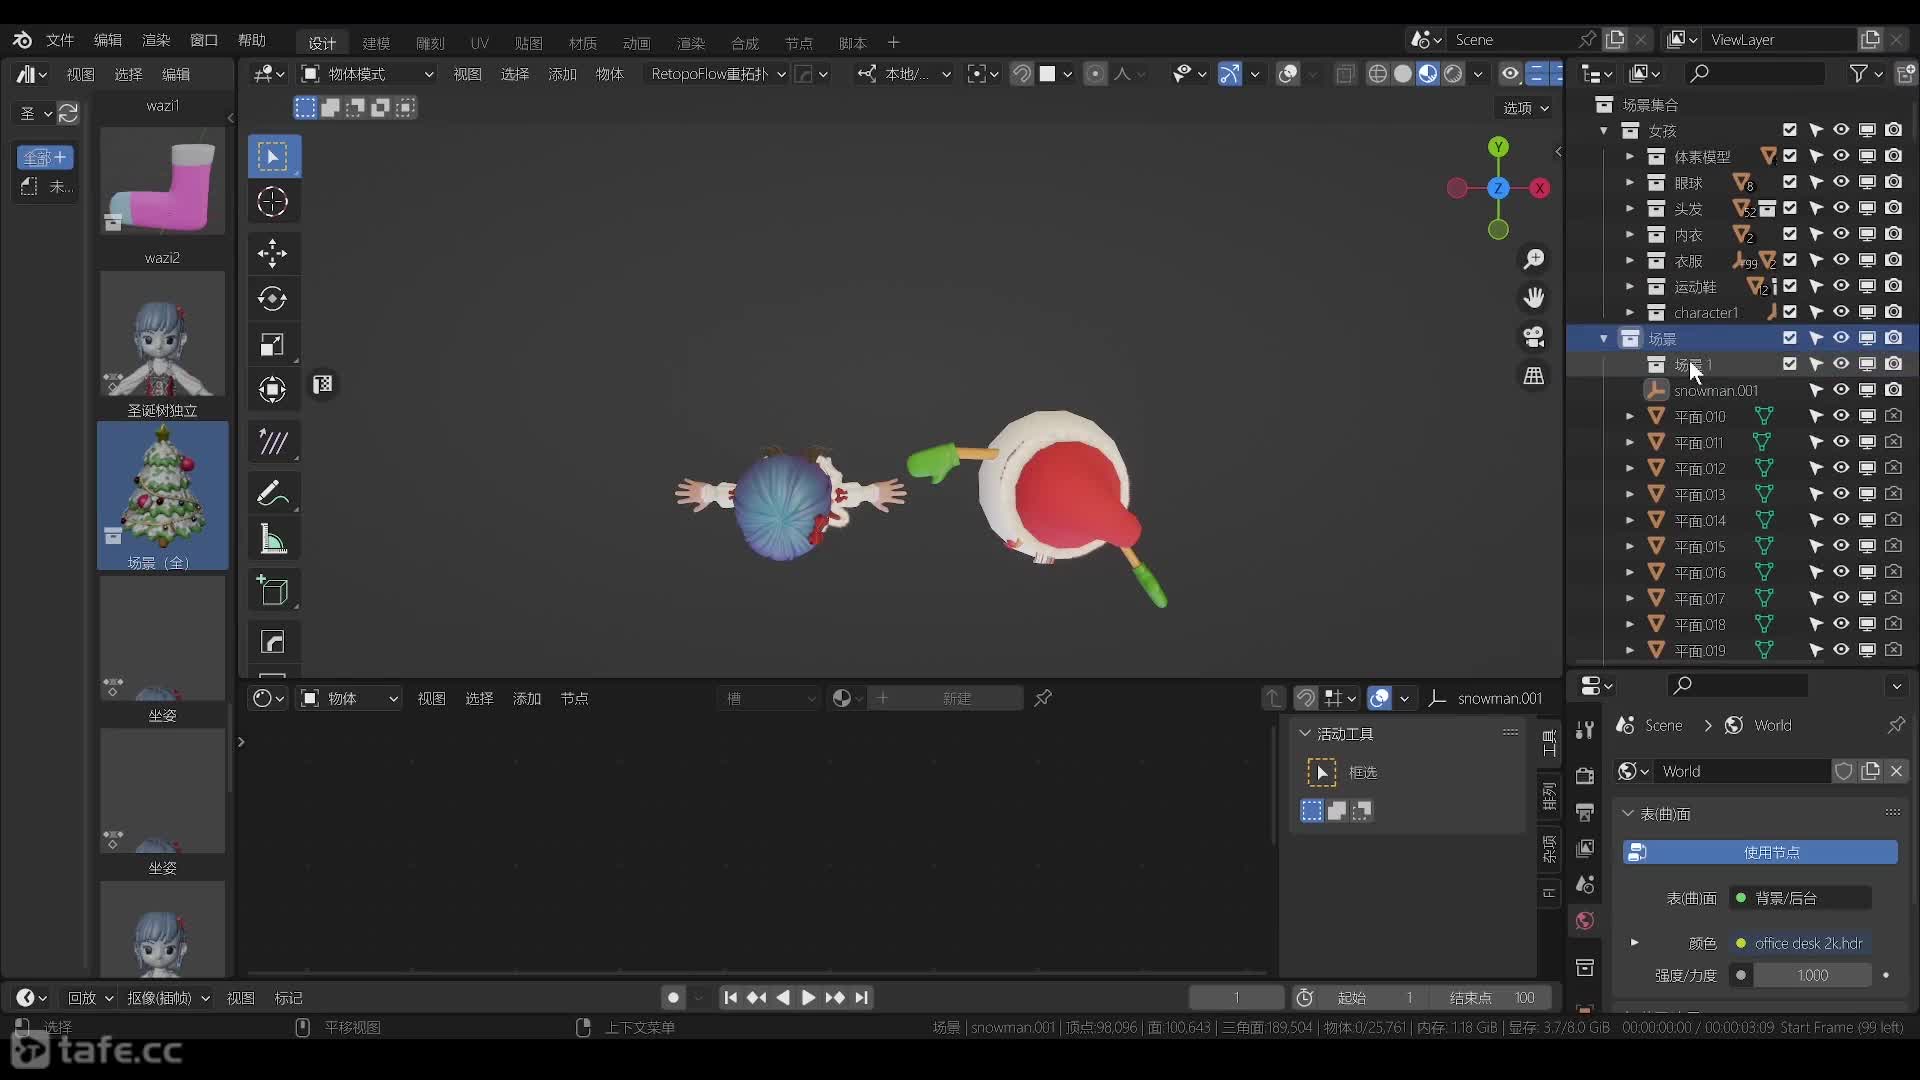Hide 头发 collection with eye icon

coord(1841,208)
